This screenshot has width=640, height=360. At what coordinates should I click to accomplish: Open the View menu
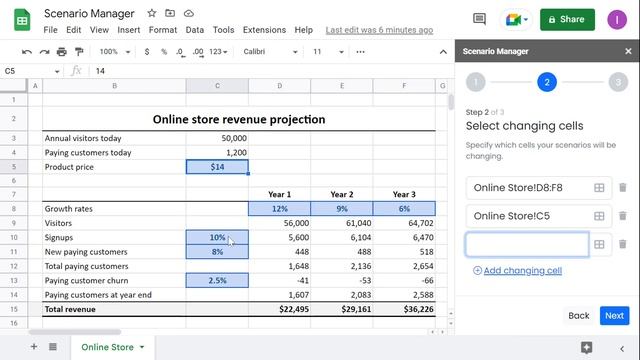(x=99, y=30)
